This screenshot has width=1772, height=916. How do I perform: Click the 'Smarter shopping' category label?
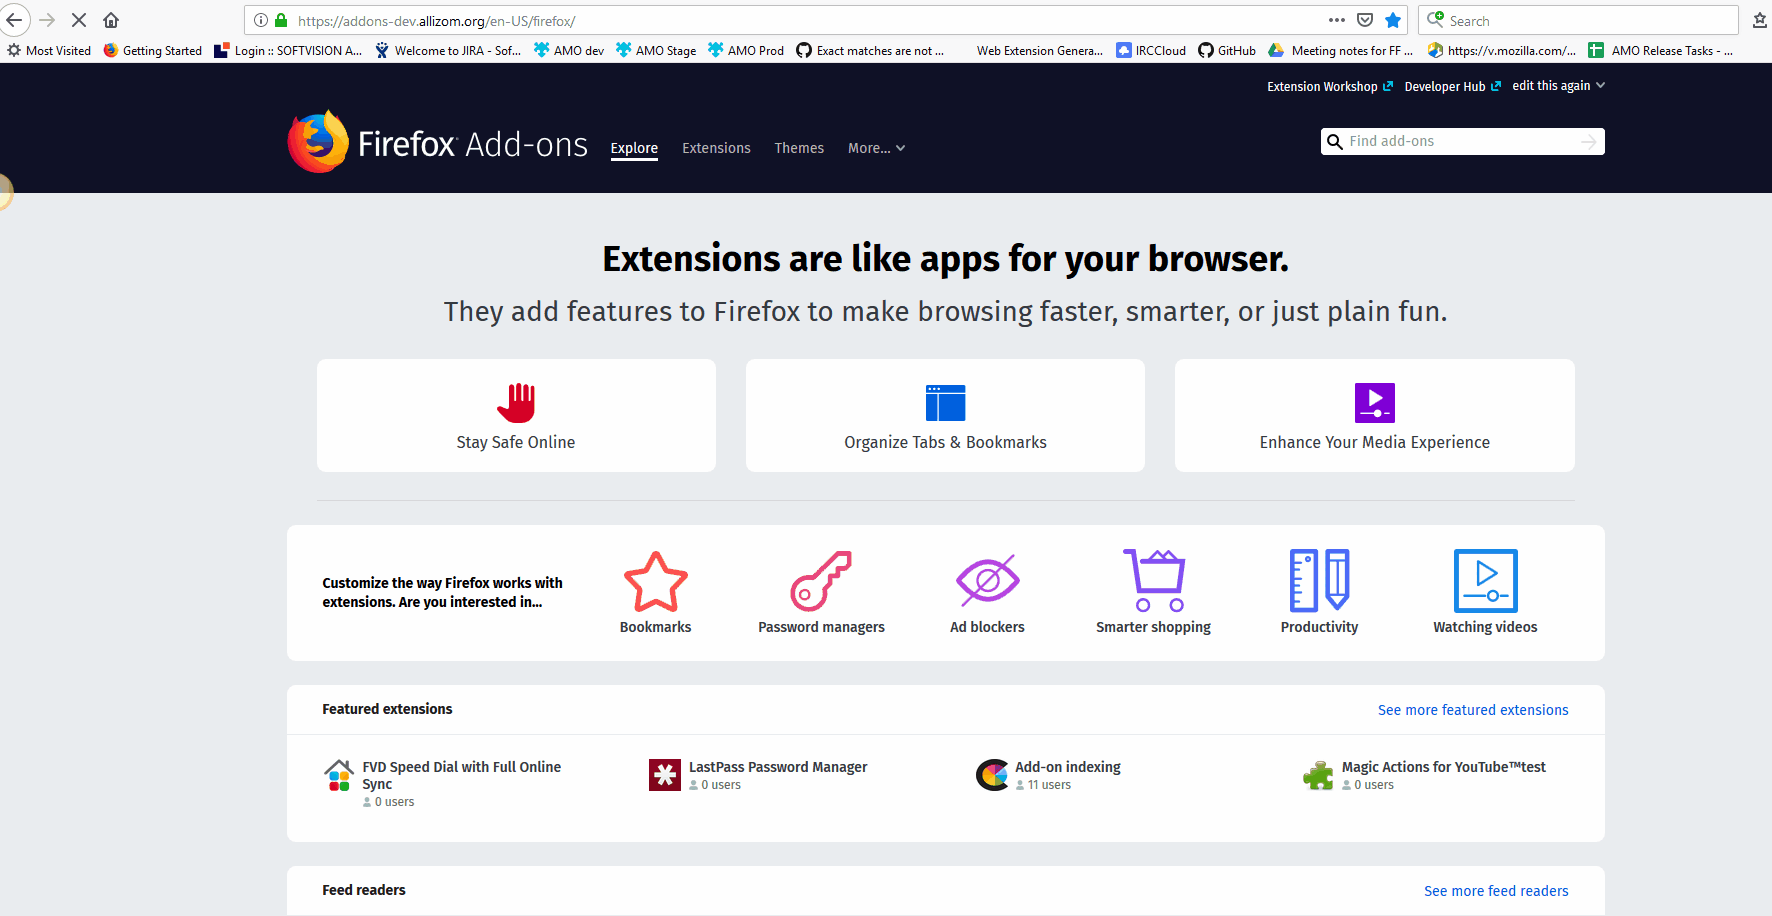pyautogui.click(x=1153, y=627)
